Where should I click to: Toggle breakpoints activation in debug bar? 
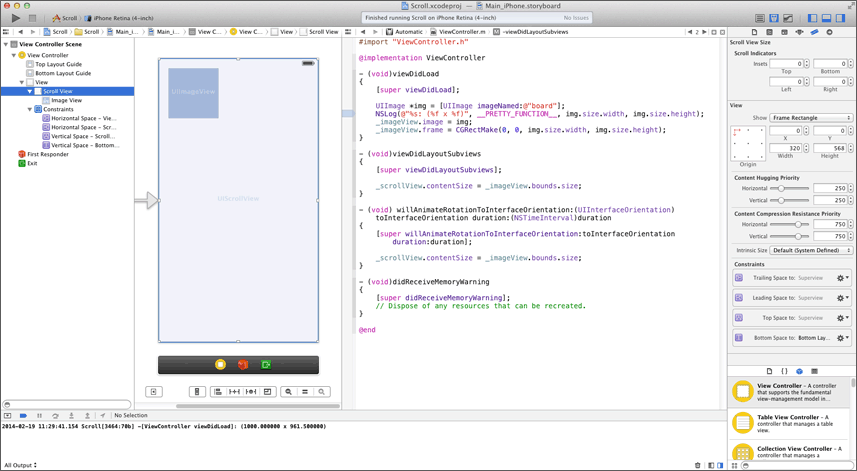tap(23, 415)
